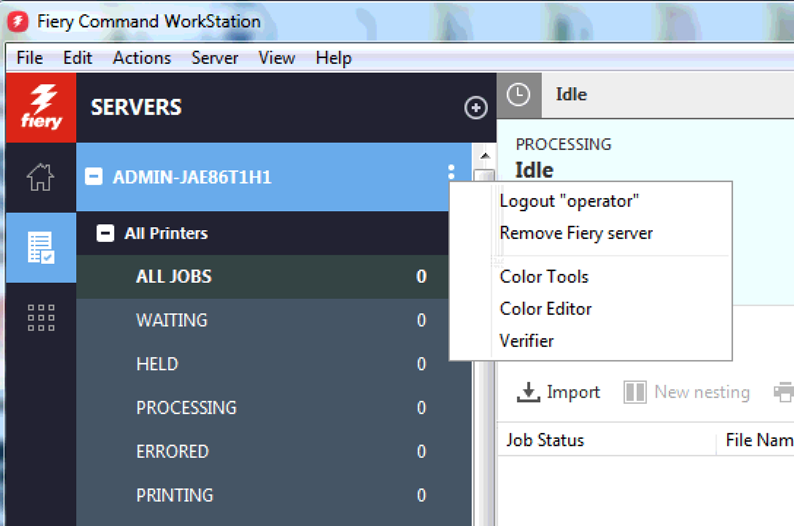Sort by Job Status column header
794x526 pixels.
545,440
